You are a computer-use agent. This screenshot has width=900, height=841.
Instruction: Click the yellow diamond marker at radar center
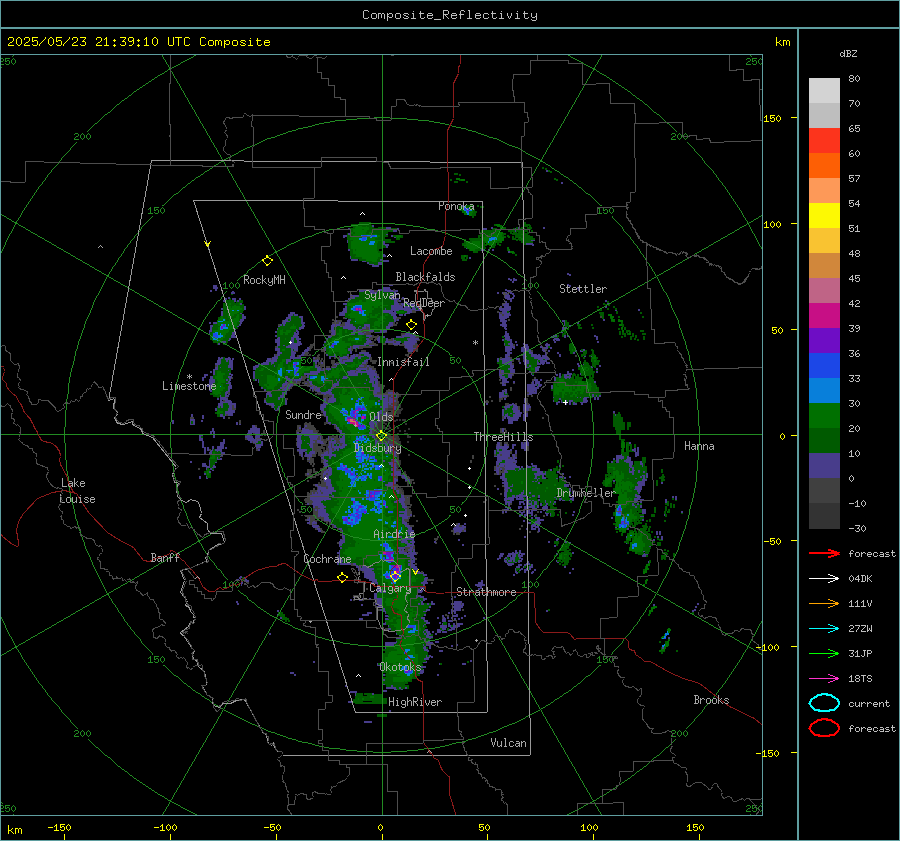pyautogui.click(x=382, y=436)
